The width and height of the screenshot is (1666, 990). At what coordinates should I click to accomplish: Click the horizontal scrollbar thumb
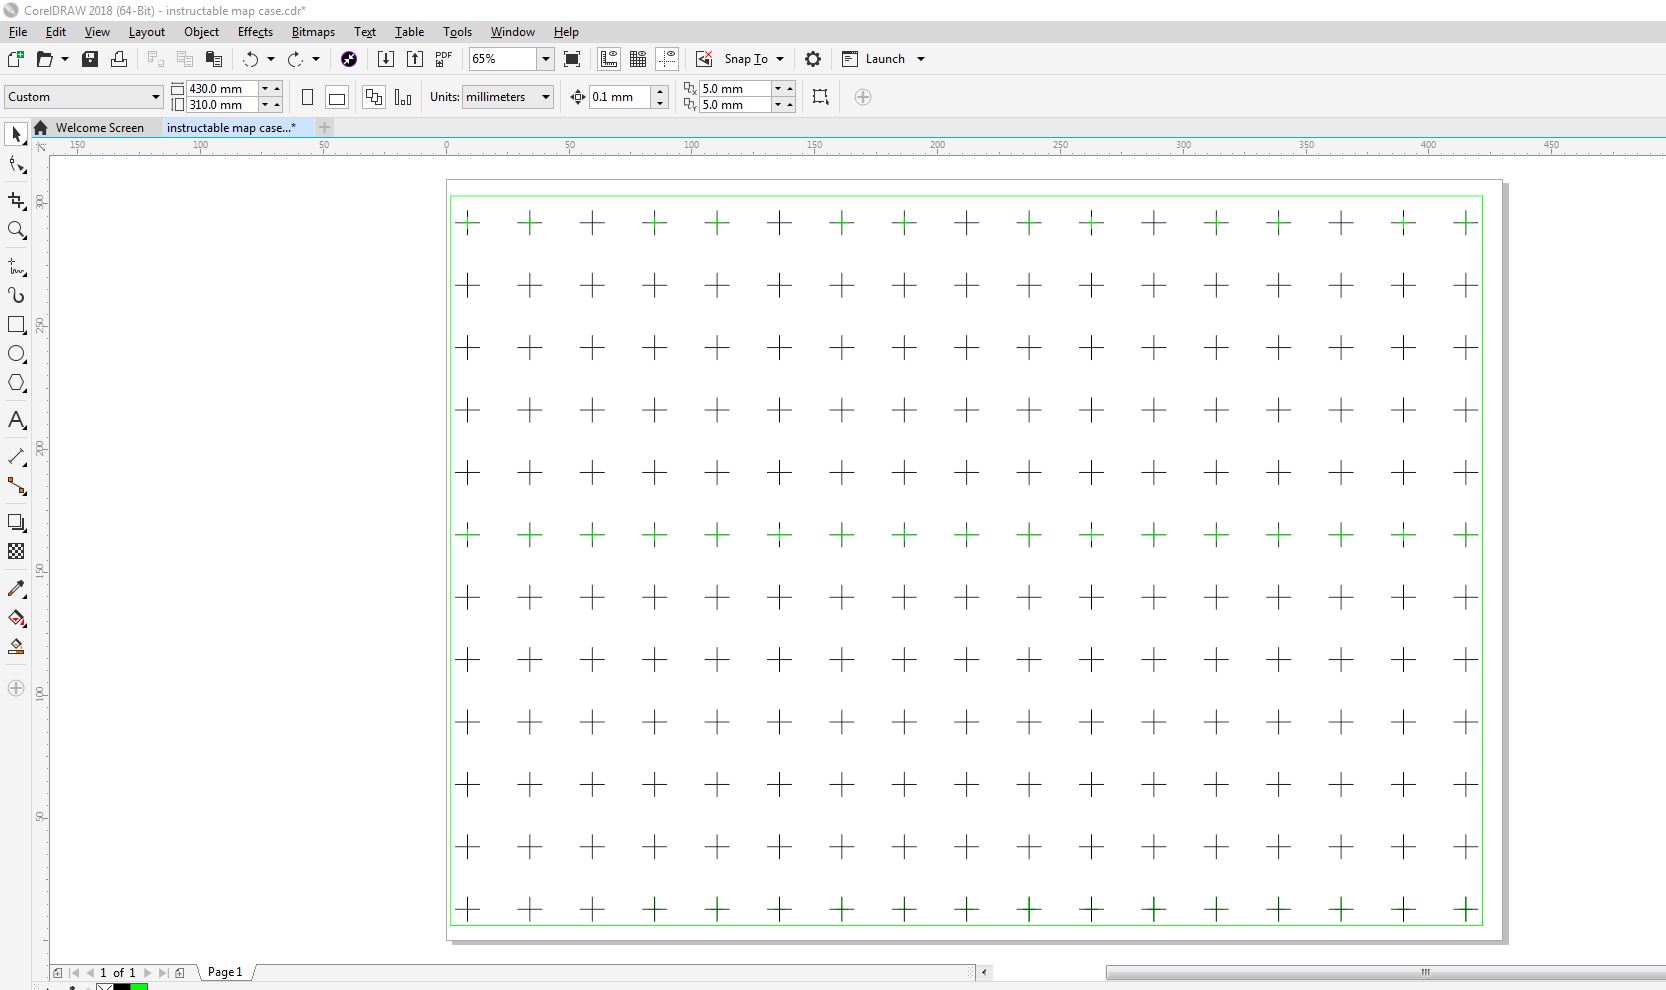pyautogui.click(x=1386, y=972)
